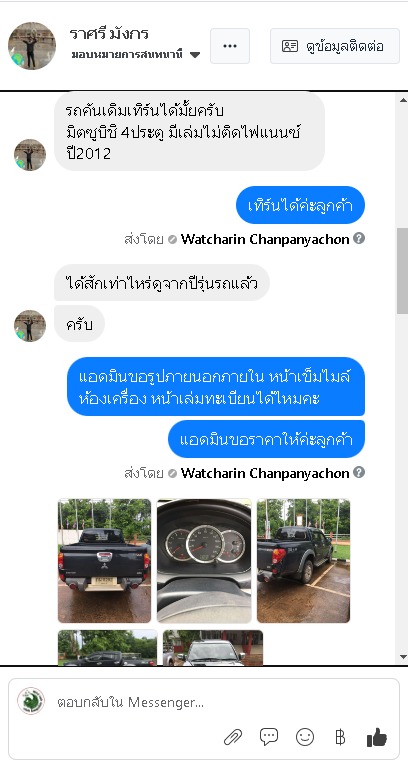Click ดูข้อมูลติดต่อ contact info button
The width and height of the screenshot is (408, 766).
[335, 46]
